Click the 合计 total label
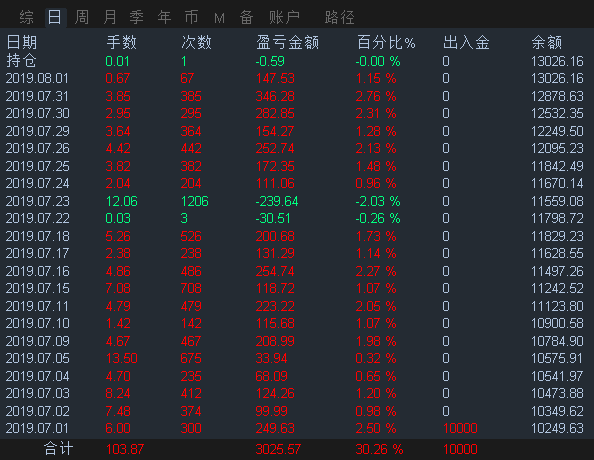Viewport: 594px width, 460px height. pyautogui.click(x=58, y=449)
